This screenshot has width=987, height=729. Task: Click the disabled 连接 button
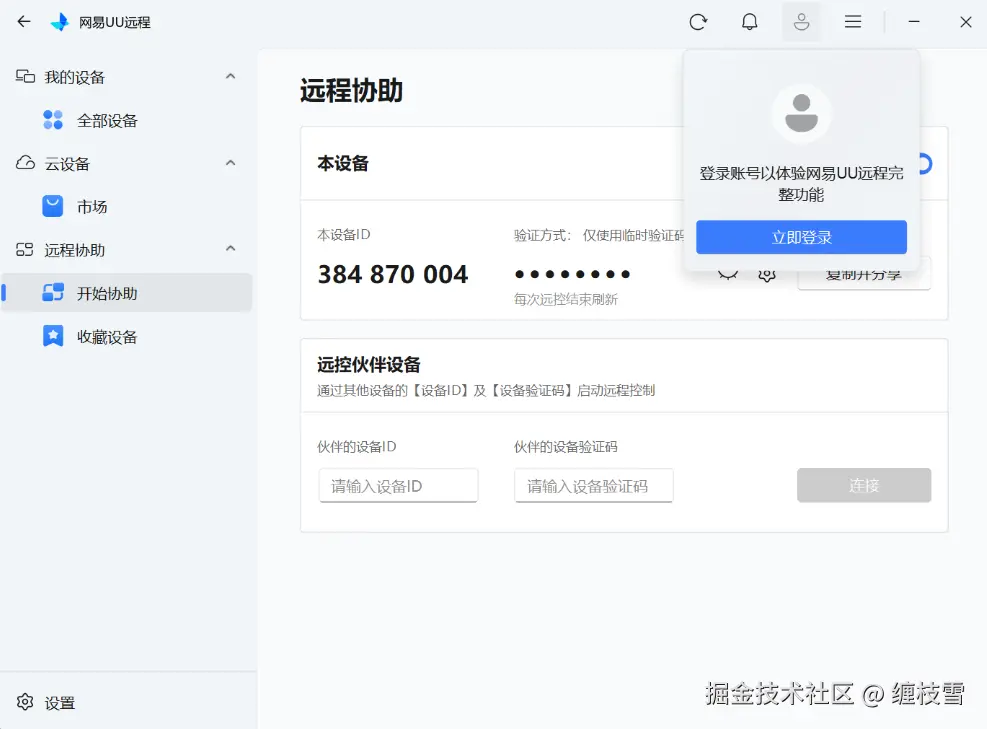click(x=864, y=485)
